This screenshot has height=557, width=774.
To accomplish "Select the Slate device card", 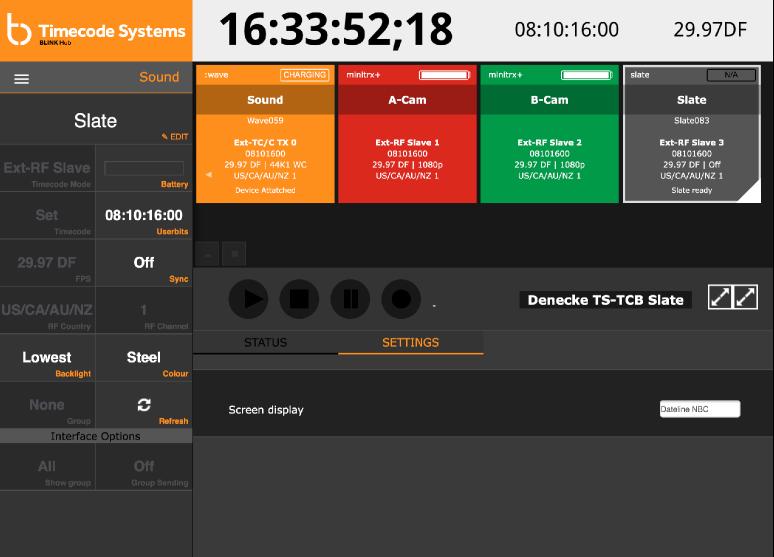I will [692, 134].
